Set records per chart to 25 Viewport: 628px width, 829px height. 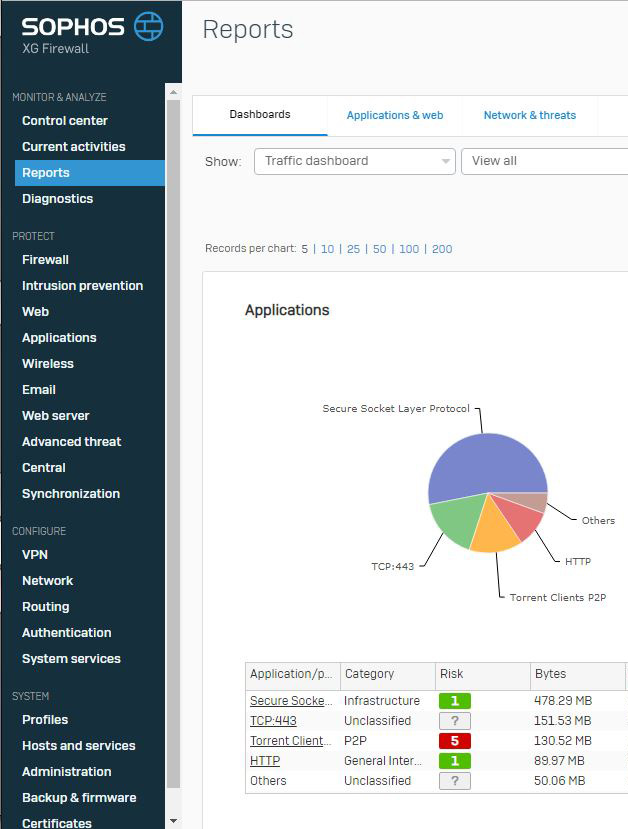coord(353,249)
